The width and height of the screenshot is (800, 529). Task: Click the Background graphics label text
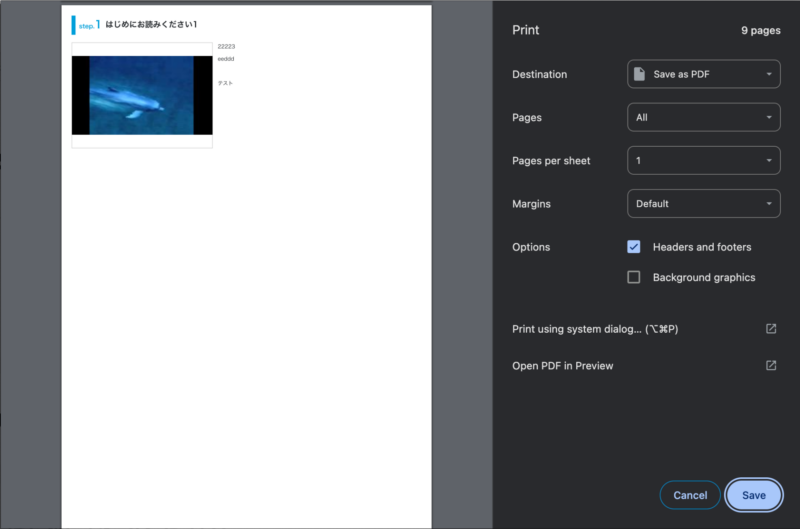pos(703,278)
